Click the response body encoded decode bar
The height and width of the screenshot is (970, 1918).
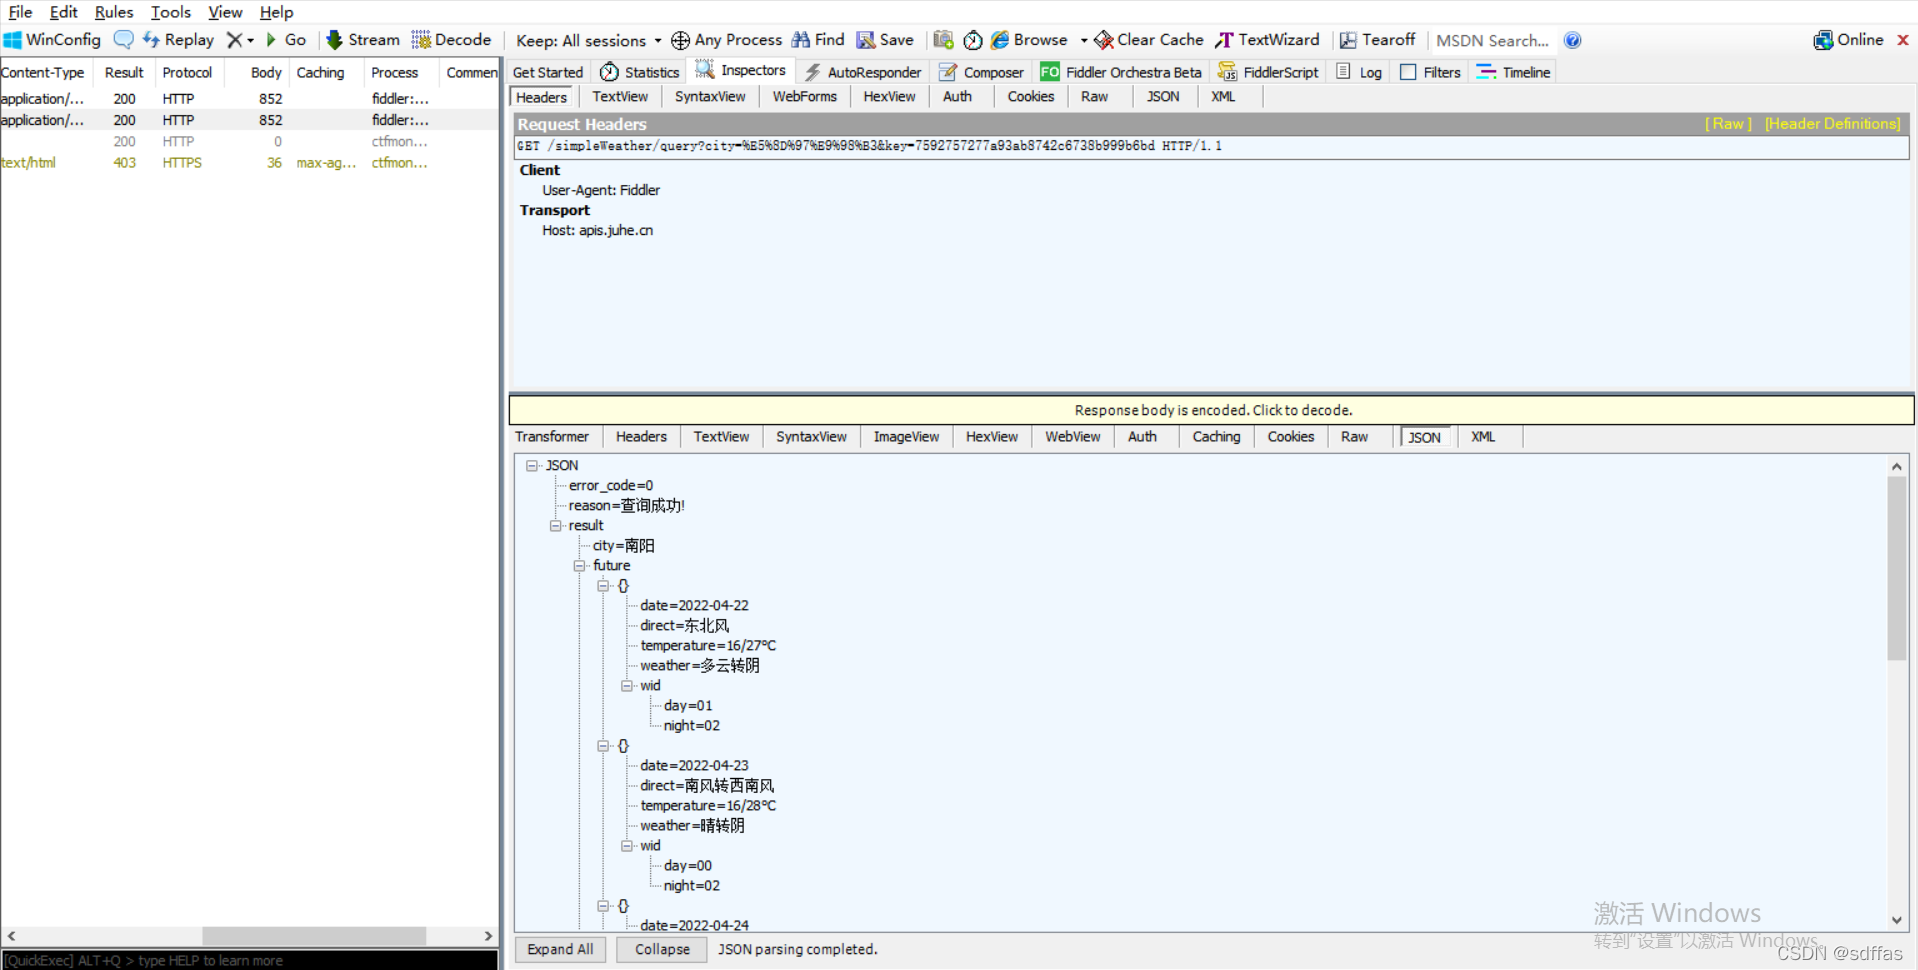1212,410
